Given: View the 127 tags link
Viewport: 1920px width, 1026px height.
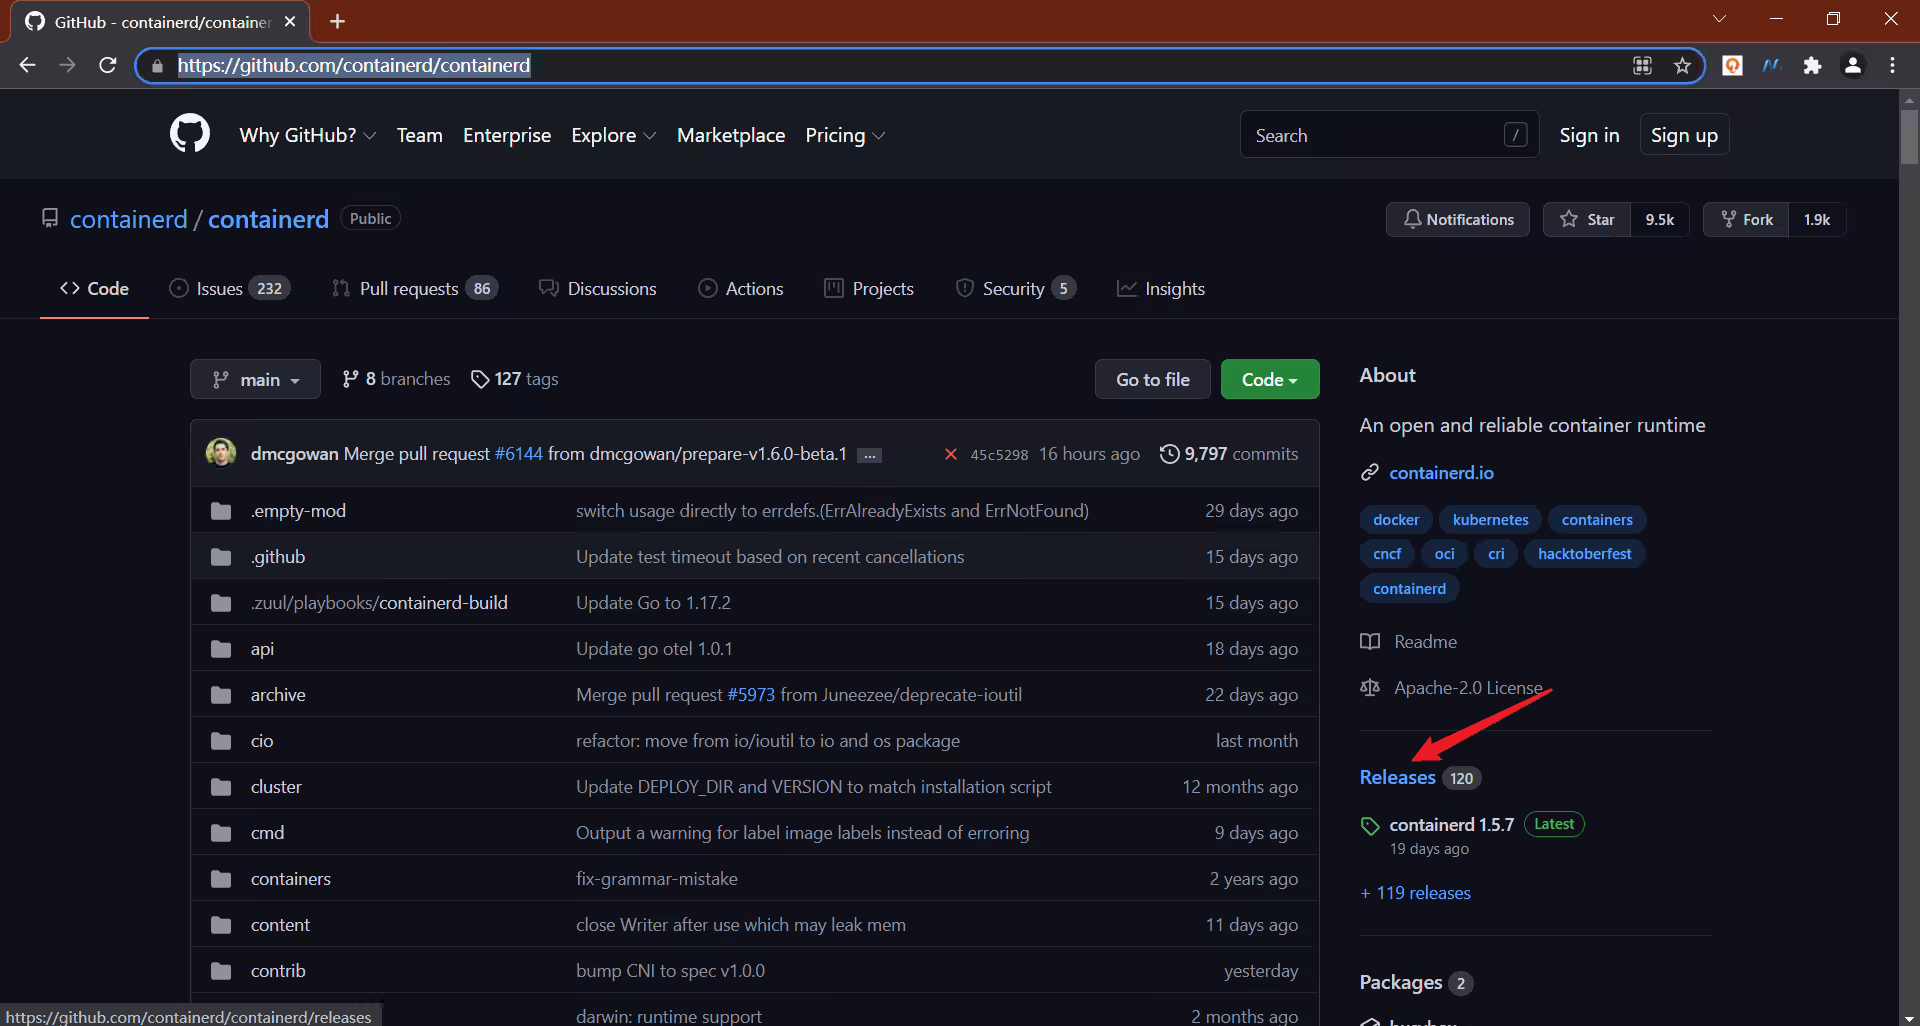Looking at the screenshot, I should click(515, 379).
